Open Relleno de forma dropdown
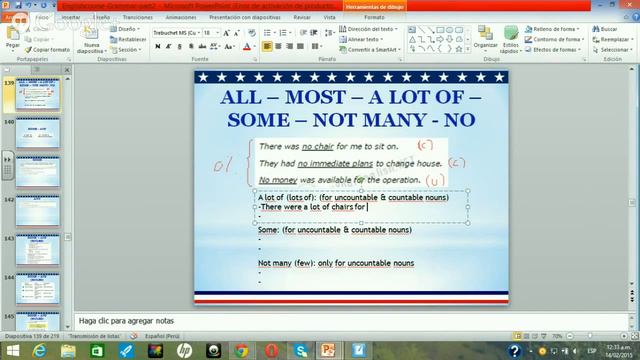Screen dimensions: 640x360 click(x=552, y=29)
